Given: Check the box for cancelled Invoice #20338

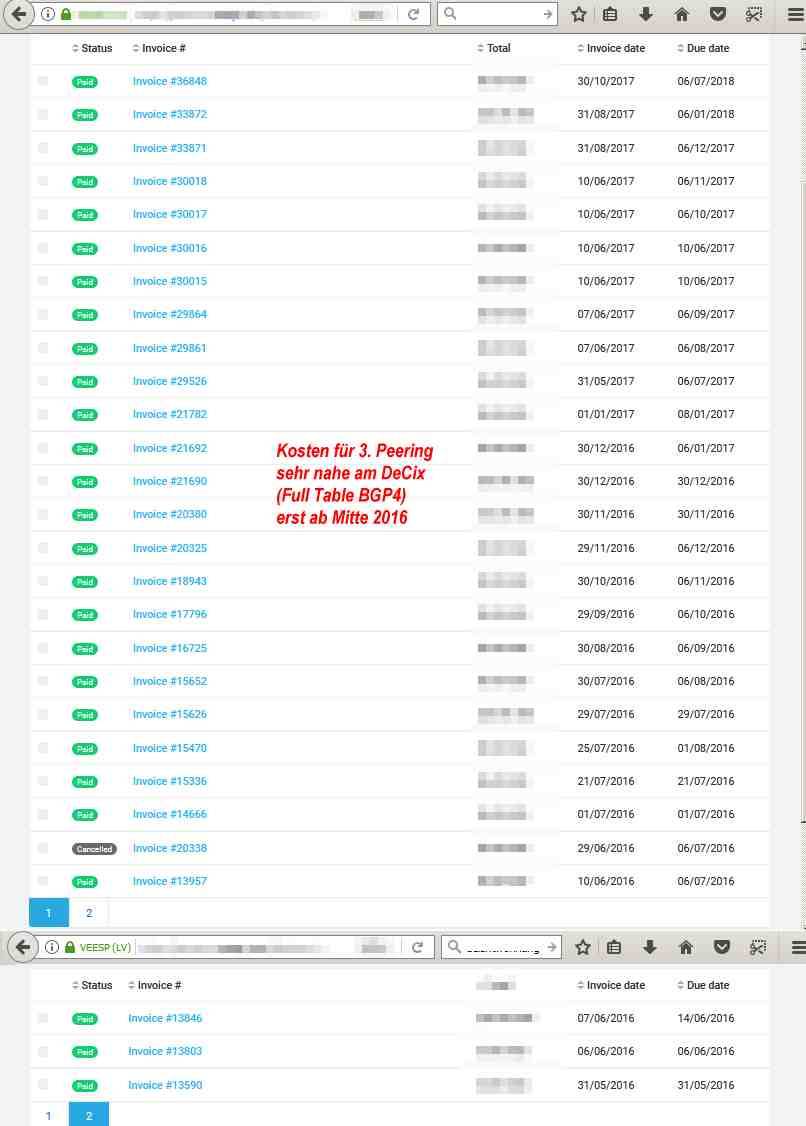Looking at the screenshot, I should pyautogui.click(x=43, y=848).
